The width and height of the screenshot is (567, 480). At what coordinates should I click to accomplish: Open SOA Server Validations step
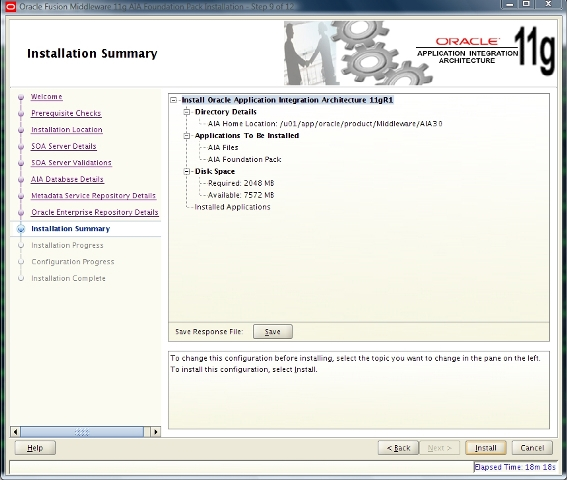click(x=71, y=162)
